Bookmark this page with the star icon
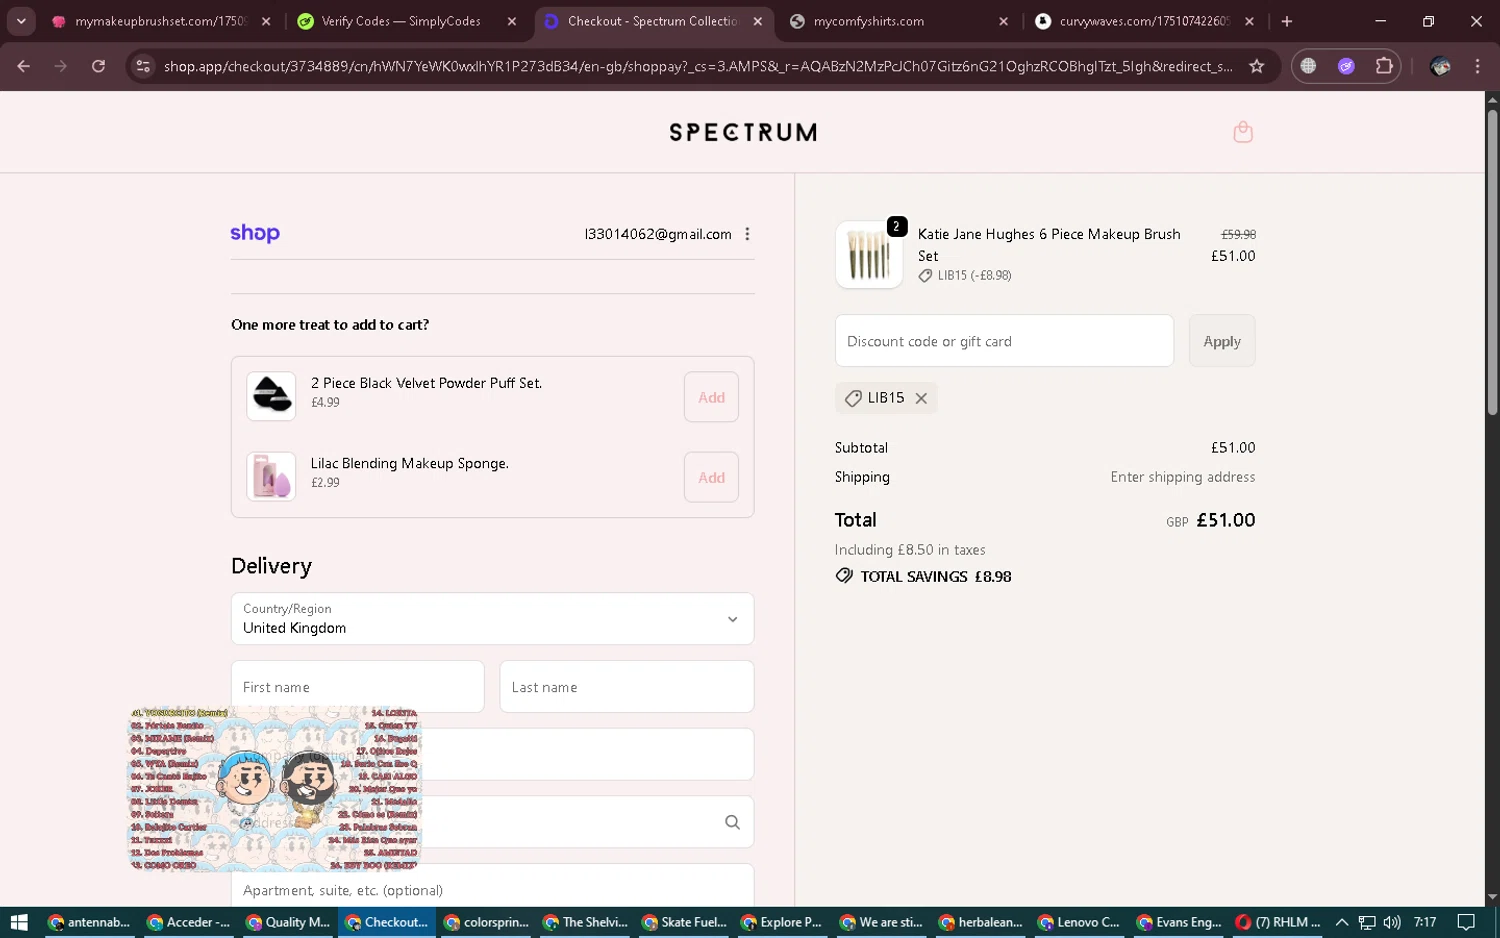 point(1257,66)
